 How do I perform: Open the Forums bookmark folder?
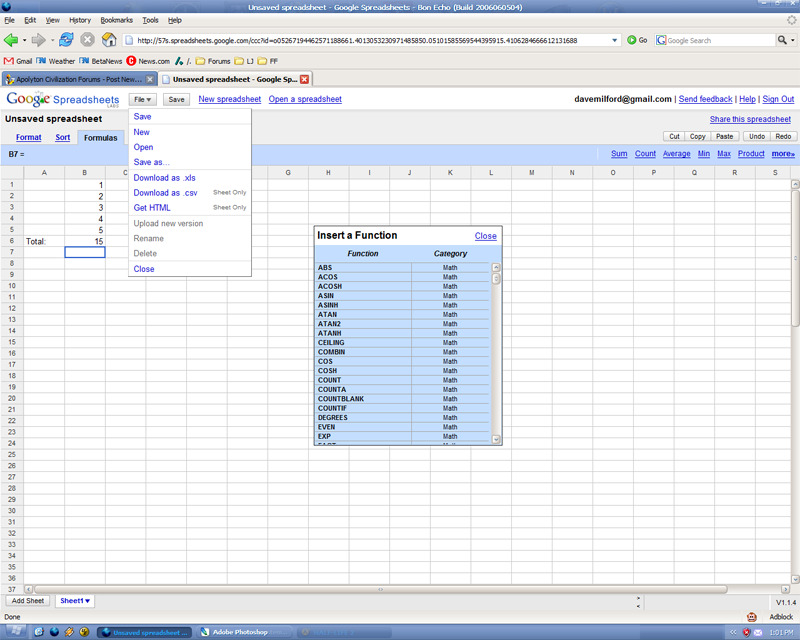(x=213, y=61)
